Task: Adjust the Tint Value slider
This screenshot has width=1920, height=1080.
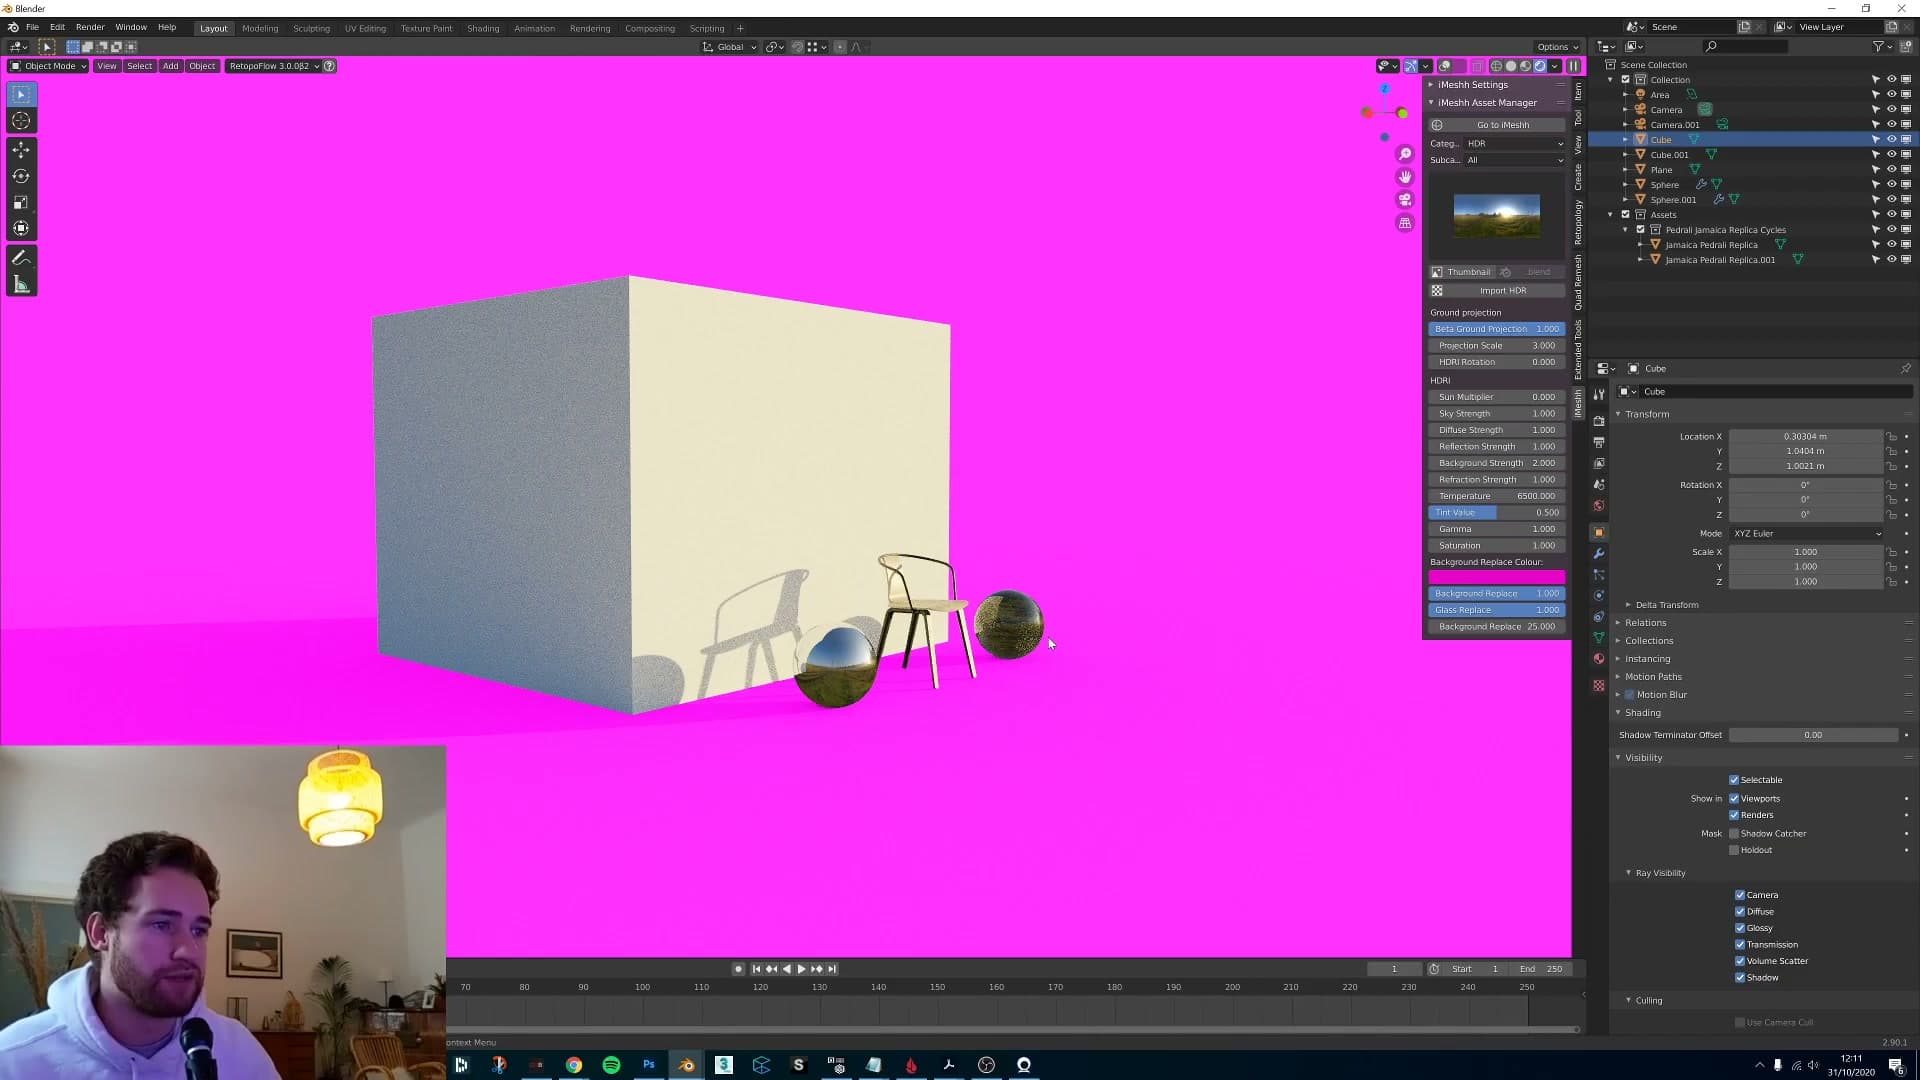Action: tap(1497, 513)
